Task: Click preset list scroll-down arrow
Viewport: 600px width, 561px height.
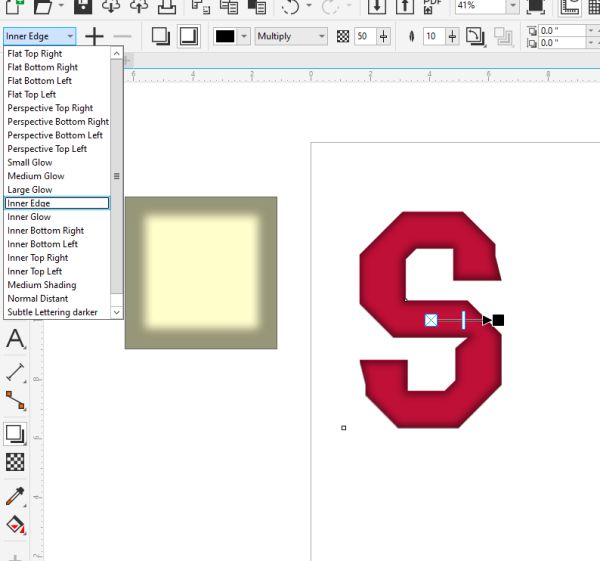Action: click(x=117, y=312)
